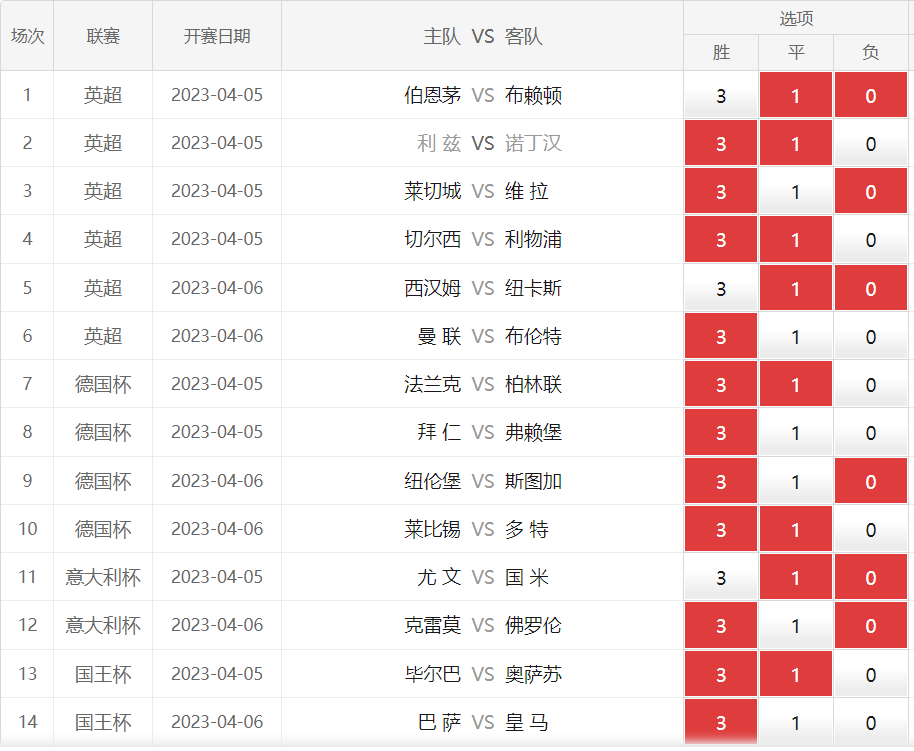Deselect draw option 1 for 尤文 VS 国米
Screen dimensions: 914x751
pyautogui.click(x=796, y=577)
